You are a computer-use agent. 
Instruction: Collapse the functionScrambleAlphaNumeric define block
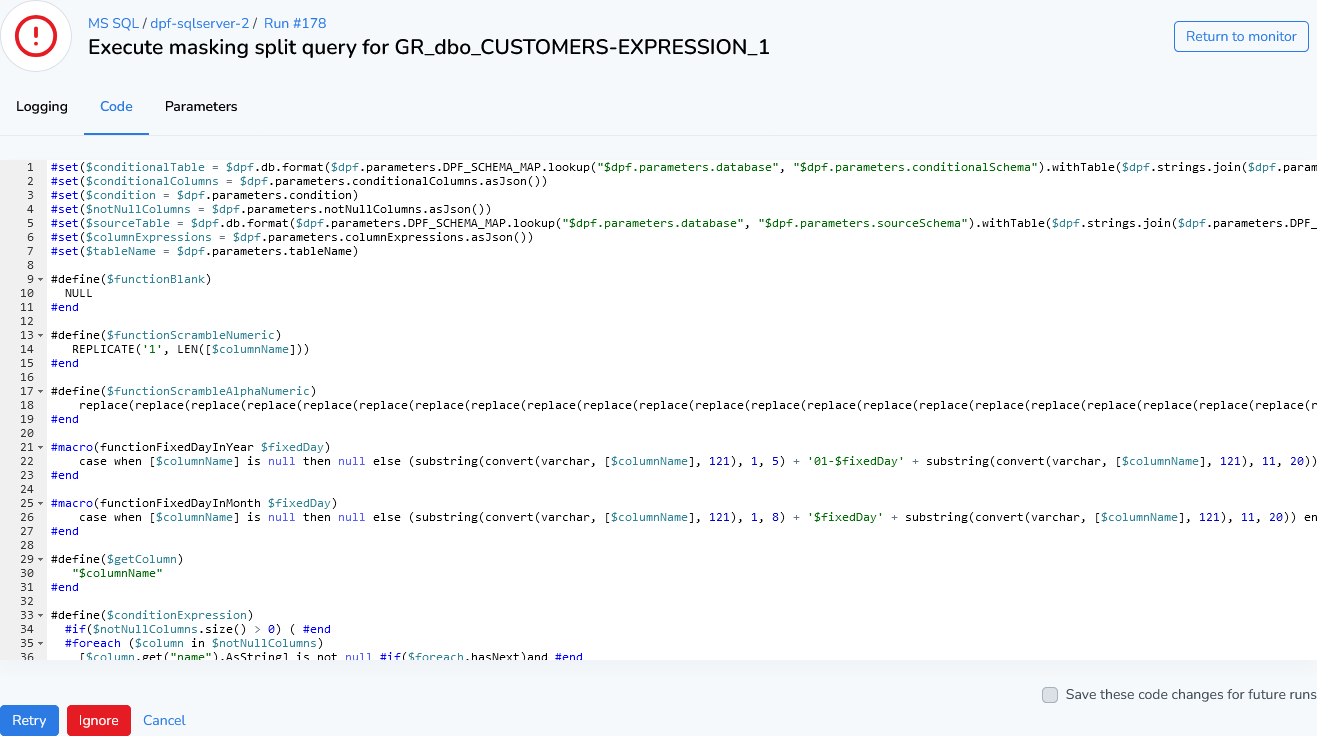pos(42,391)
